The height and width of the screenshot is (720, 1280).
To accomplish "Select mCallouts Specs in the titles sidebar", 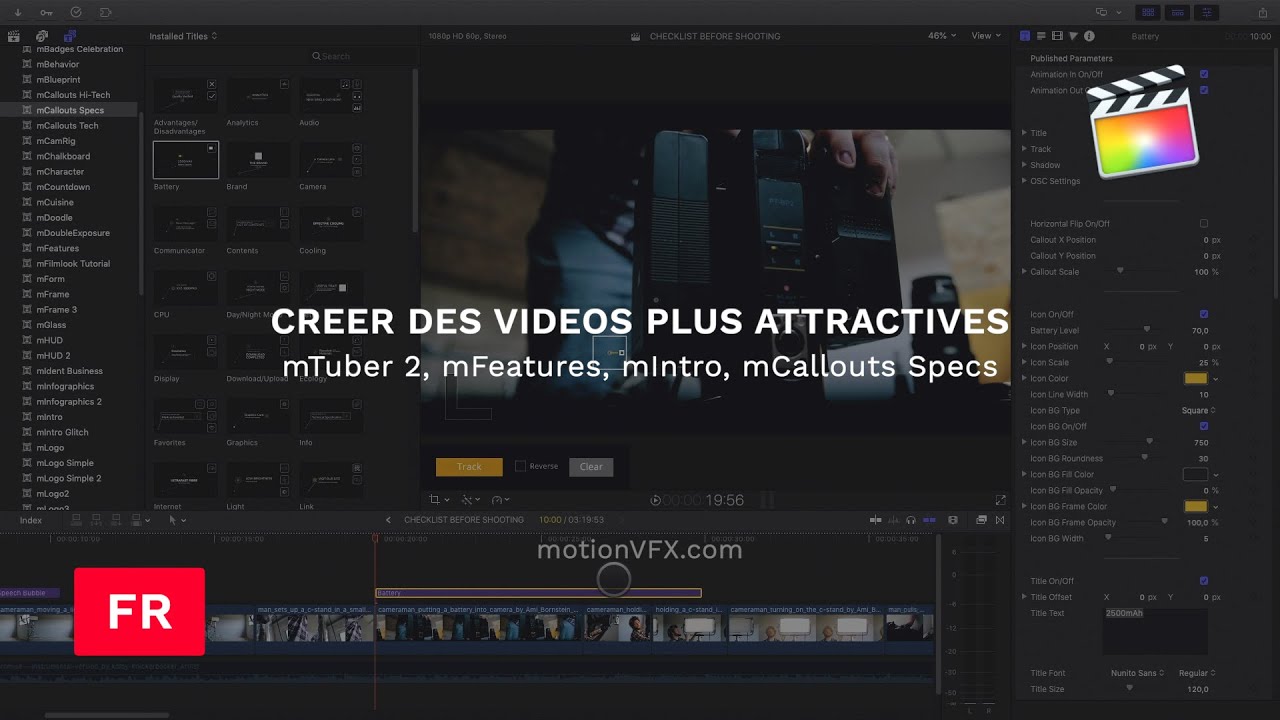I will click(x=69, y=110).
